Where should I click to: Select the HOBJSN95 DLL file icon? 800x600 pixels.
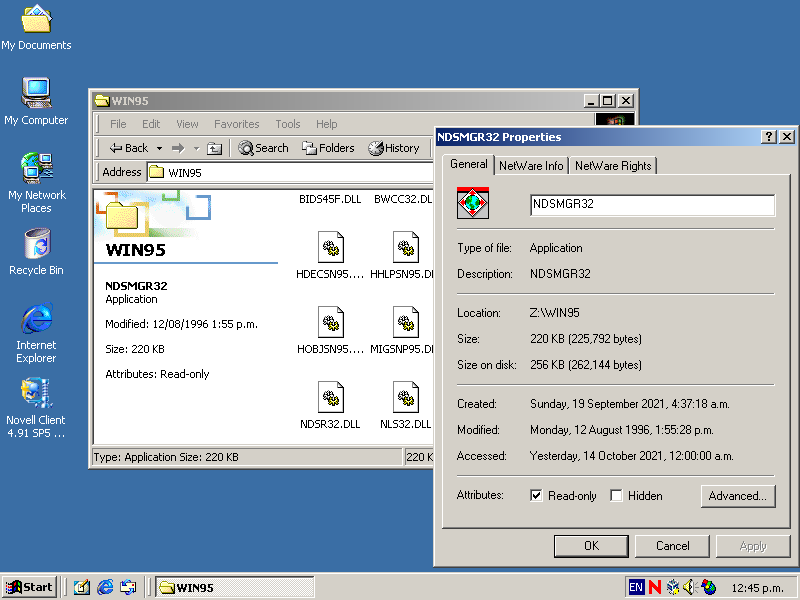point(330,322)
